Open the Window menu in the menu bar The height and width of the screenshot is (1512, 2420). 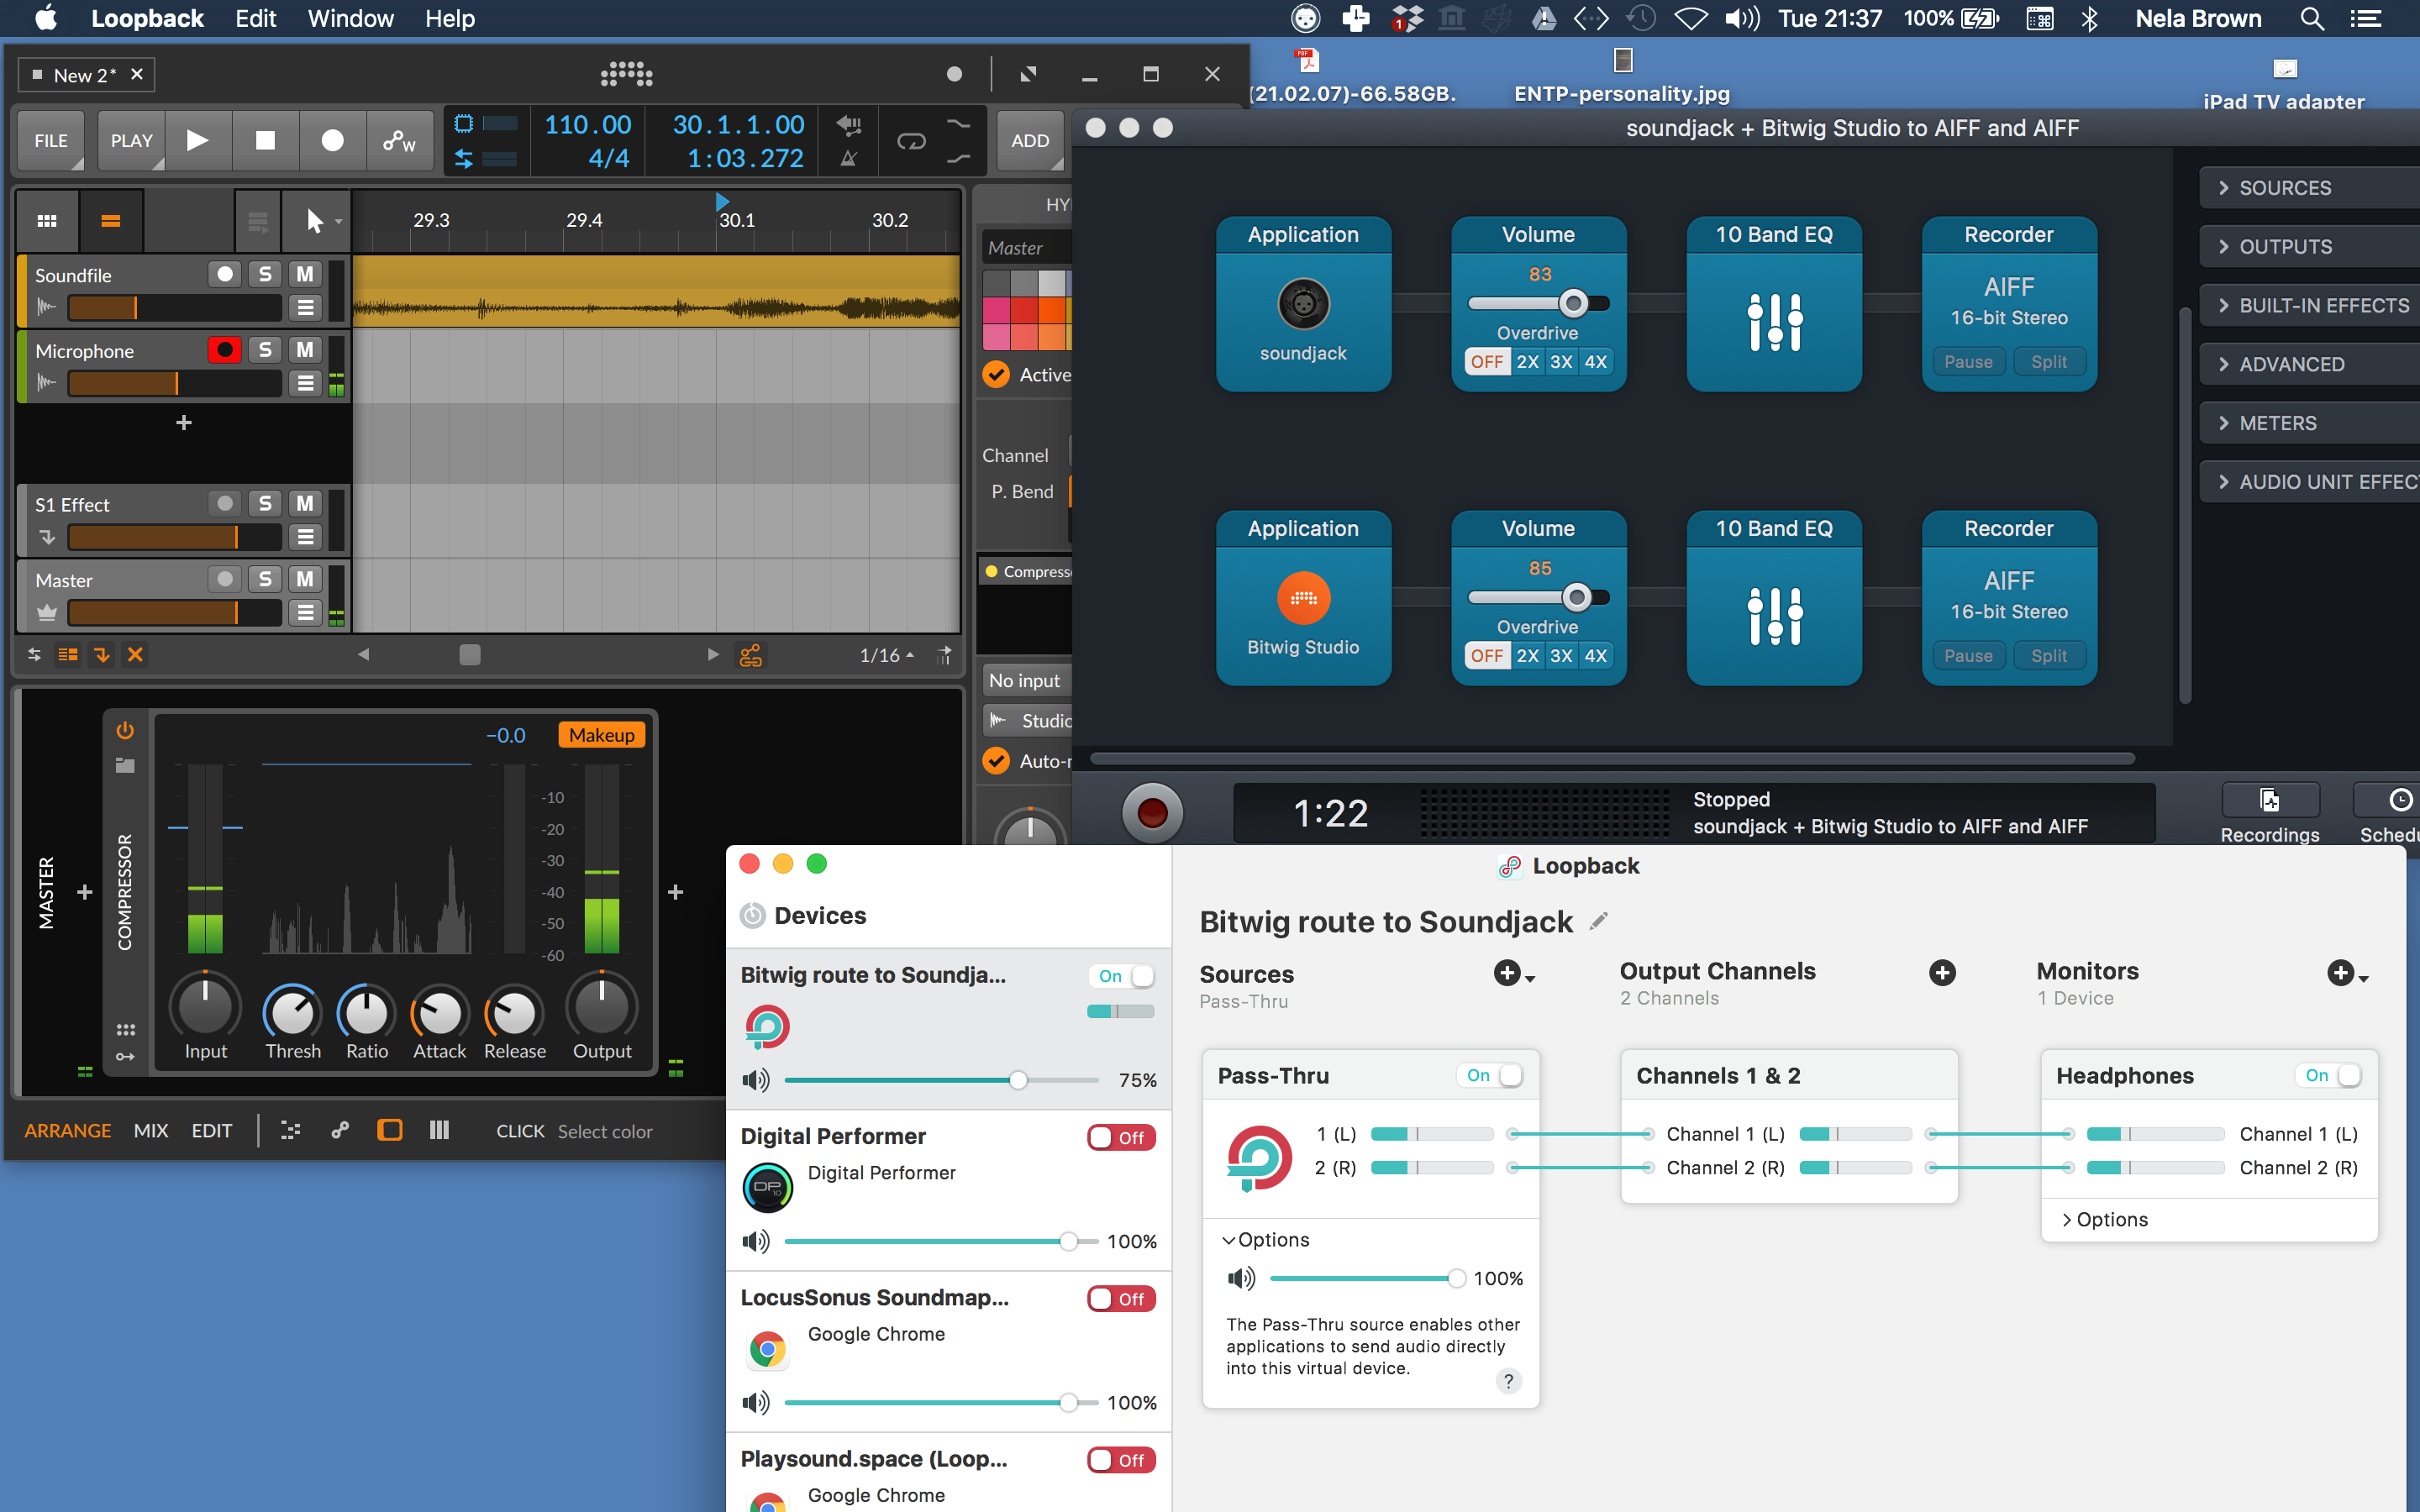350,18
